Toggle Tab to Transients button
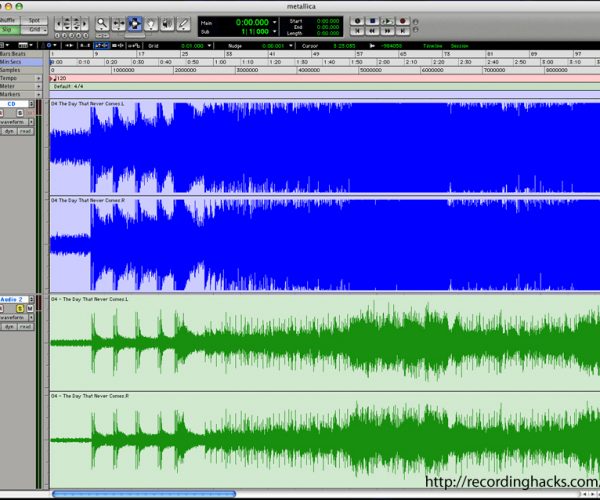Image resolution: width=600 pixels, height=500 pixels. (69, 46)
